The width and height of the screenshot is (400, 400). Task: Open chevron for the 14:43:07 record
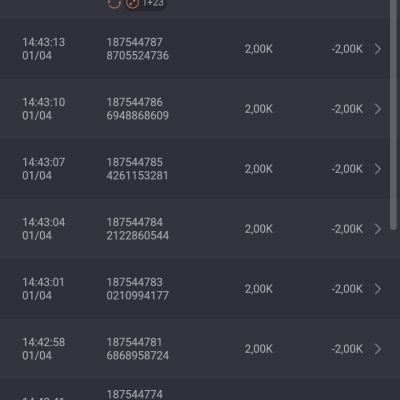378,169
